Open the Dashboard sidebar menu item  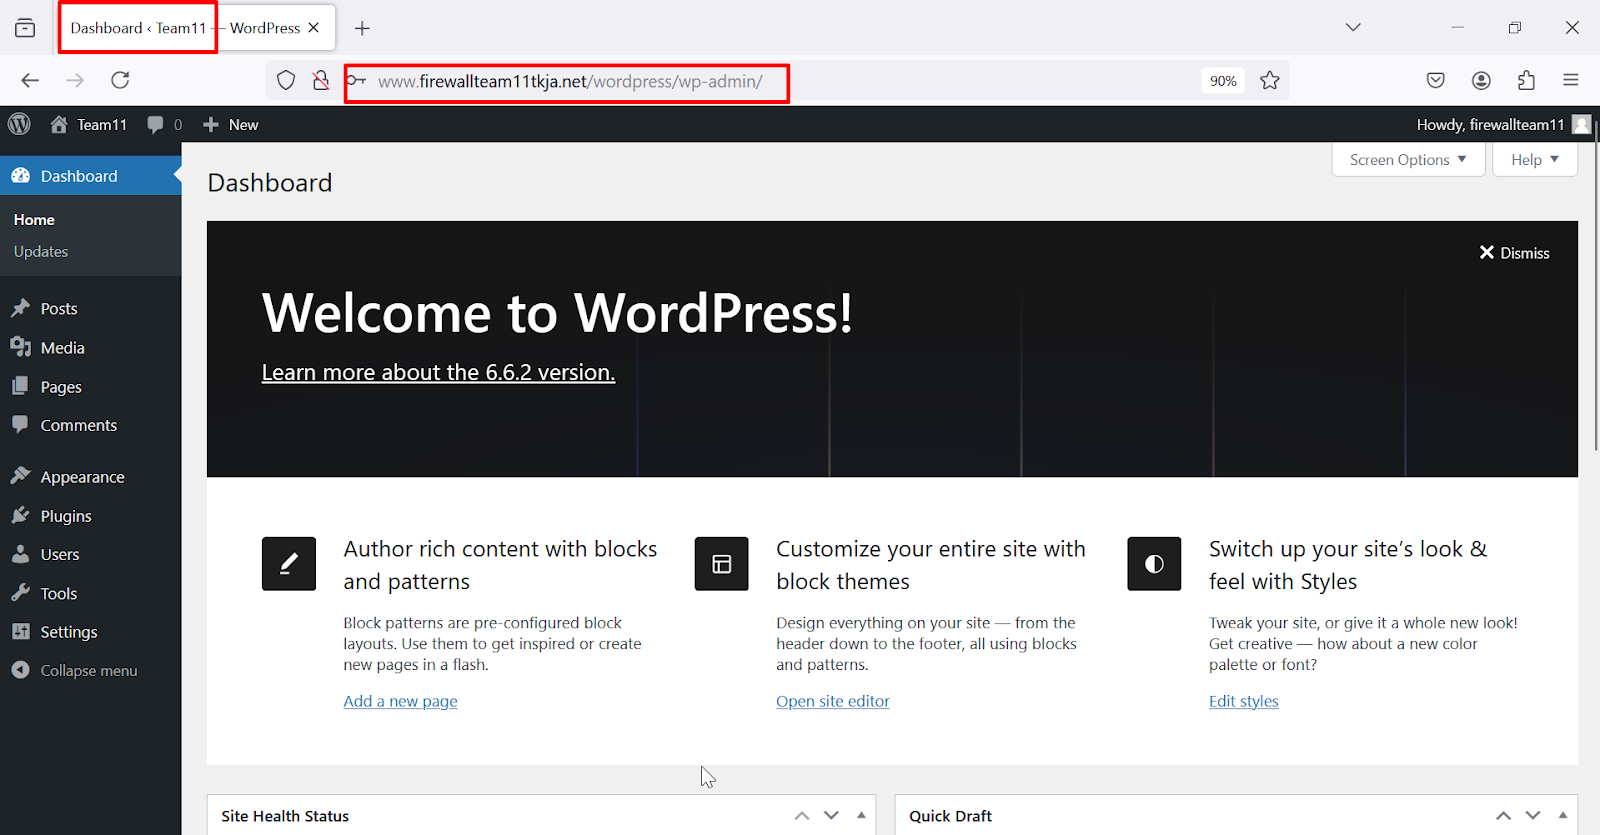coord(90,176)
